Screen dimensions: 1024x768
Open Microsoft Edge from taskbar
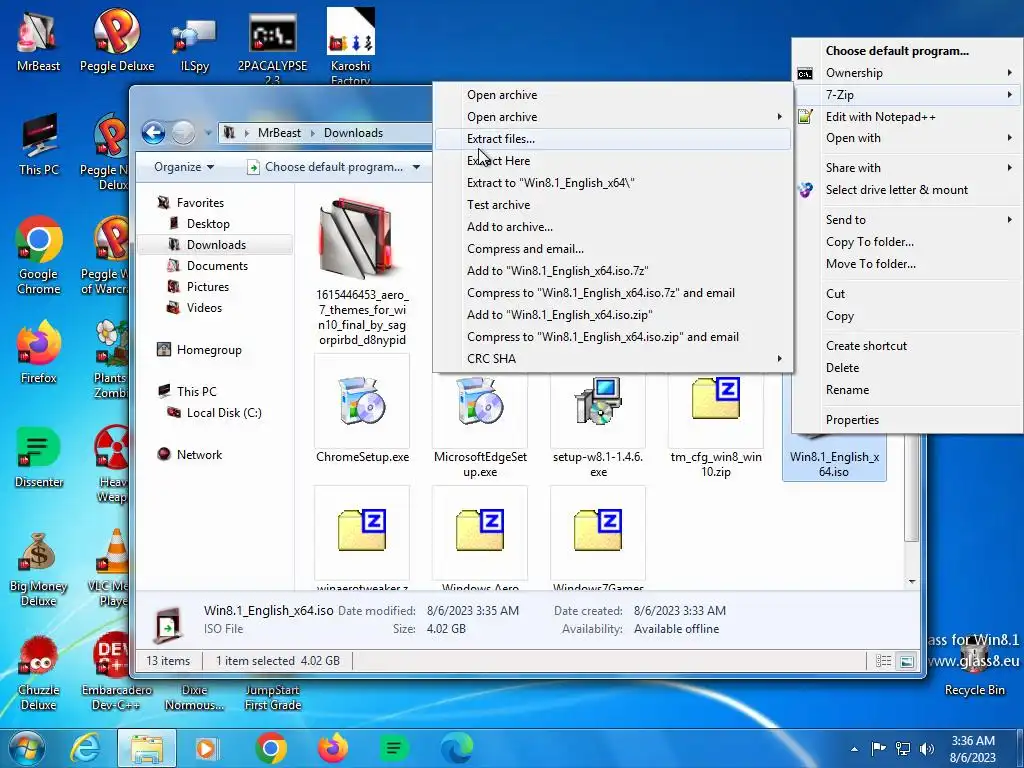[x=456, y=748]
